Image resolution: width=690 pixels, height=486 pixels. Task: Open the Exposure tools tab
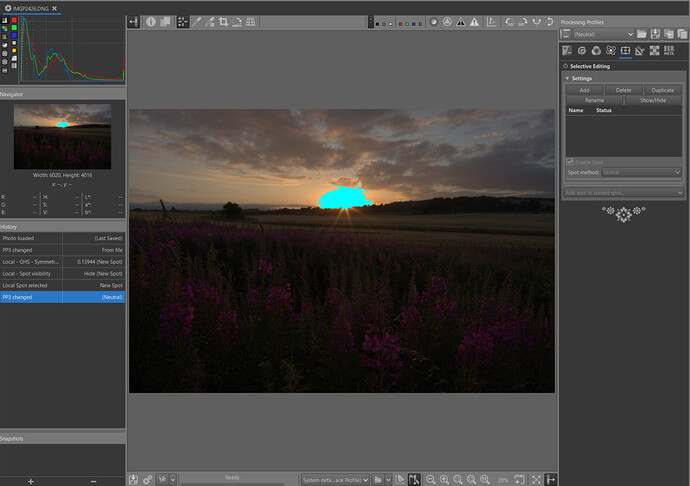567,50
